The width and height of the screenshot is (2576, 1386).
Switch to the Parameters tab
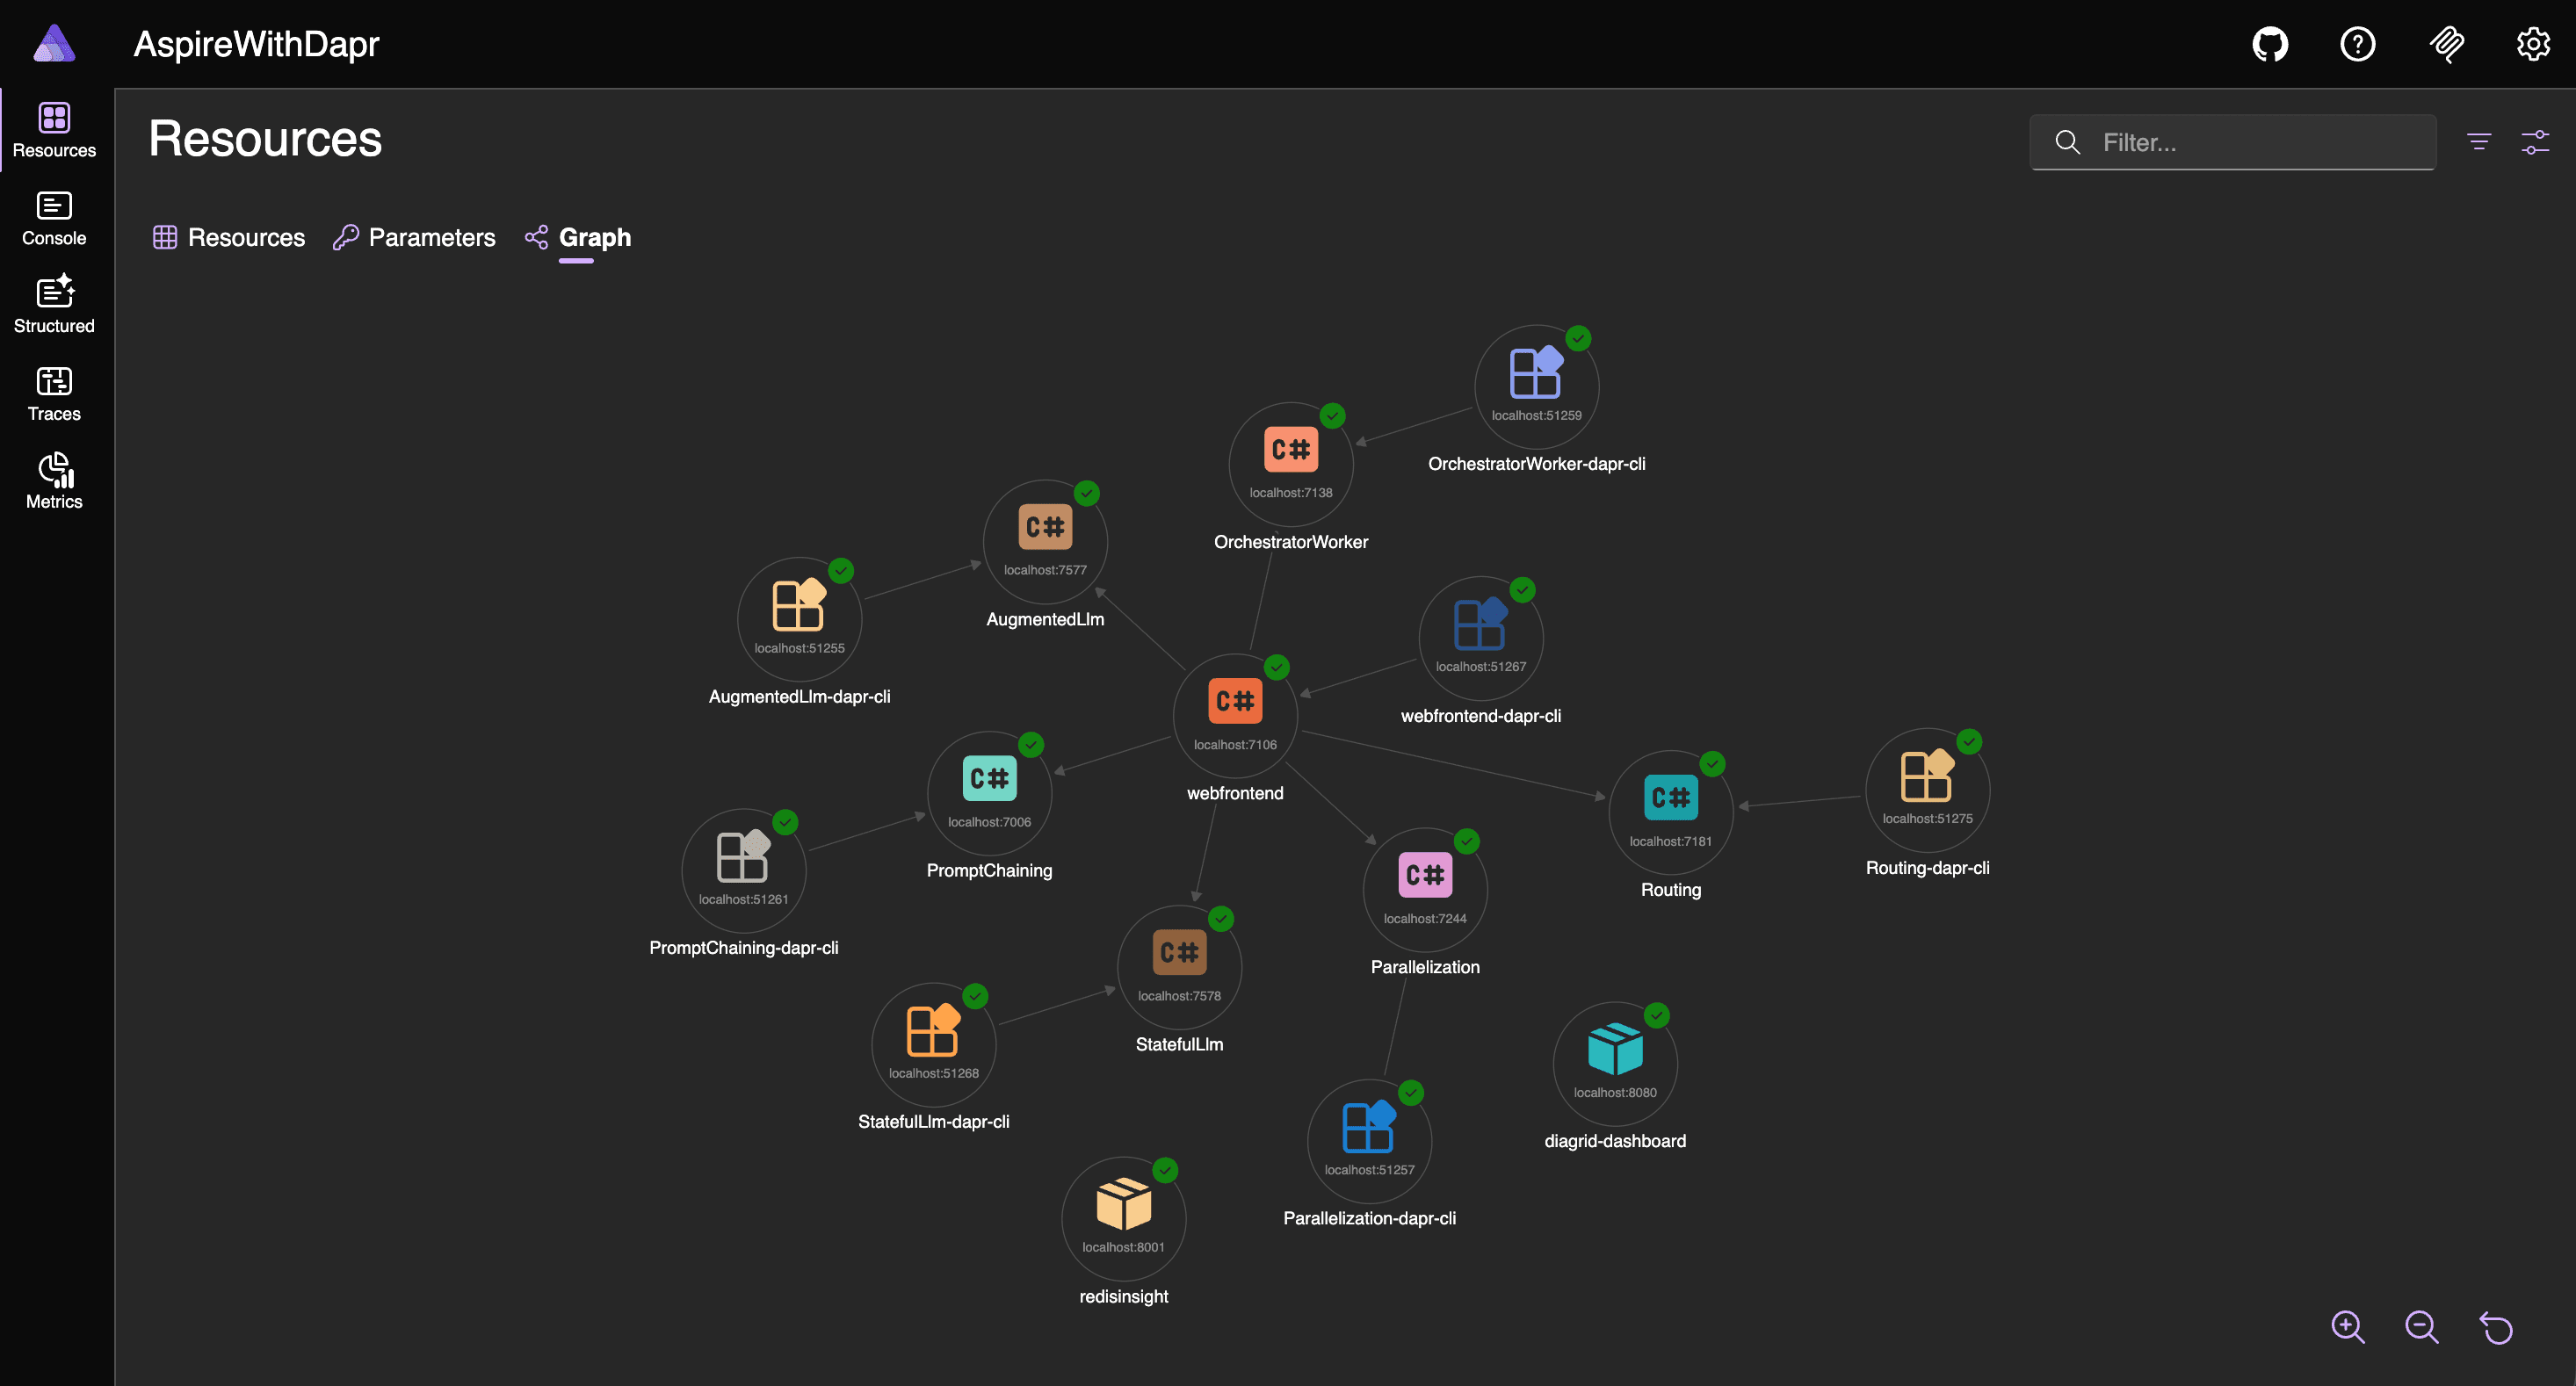click(414, 237)
